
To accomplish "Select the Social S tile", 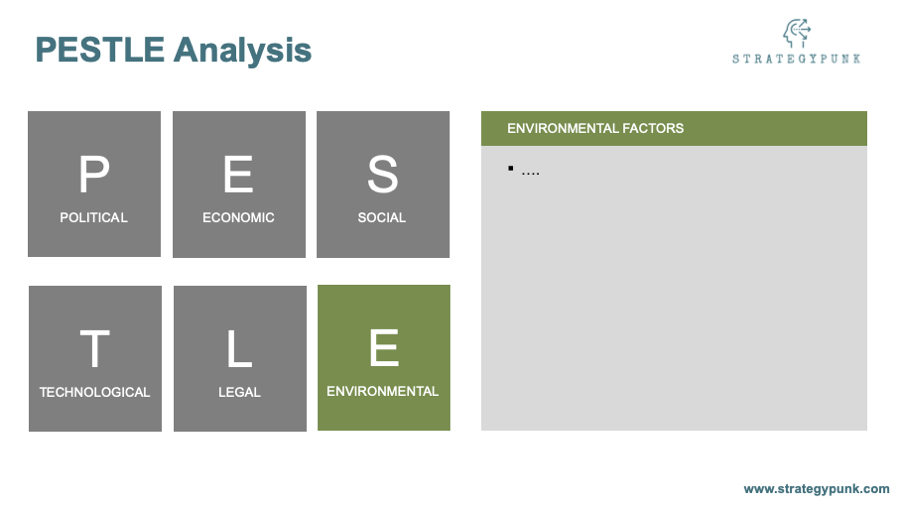I will coord(383,184).
